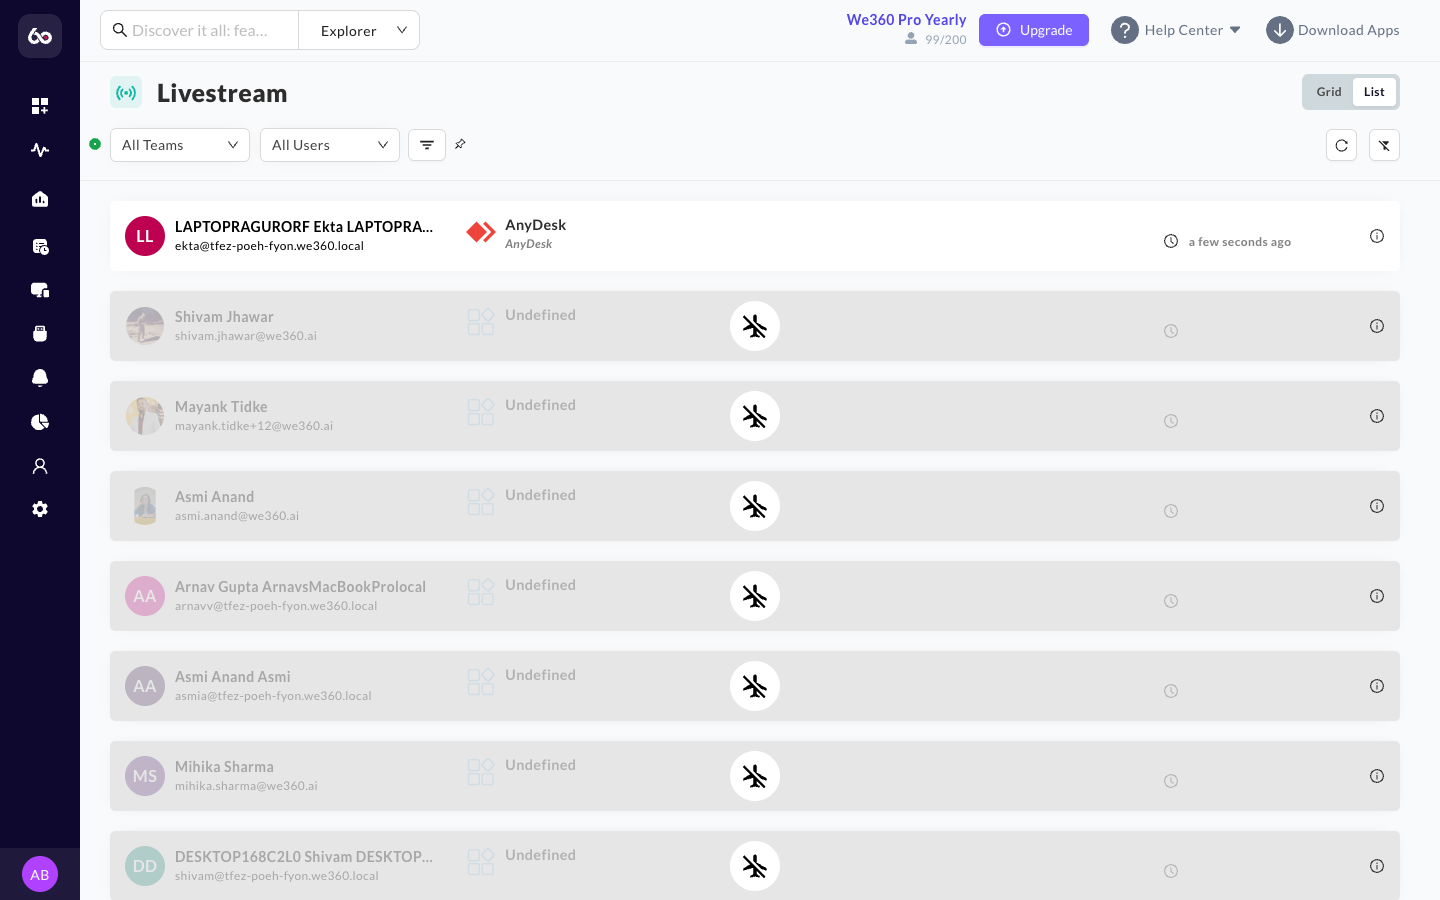
Task: Expand the All Users dropdown
Action: pyautogui.click(x=330, y=145)
